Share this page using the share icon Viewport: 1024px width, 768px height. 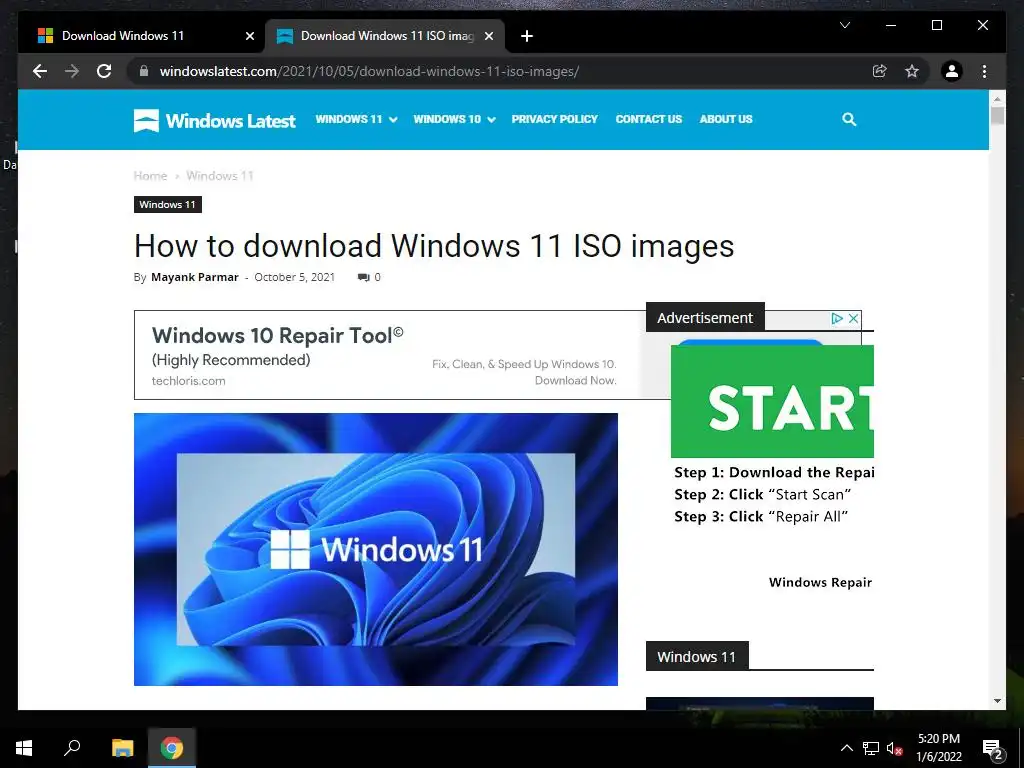880,71
